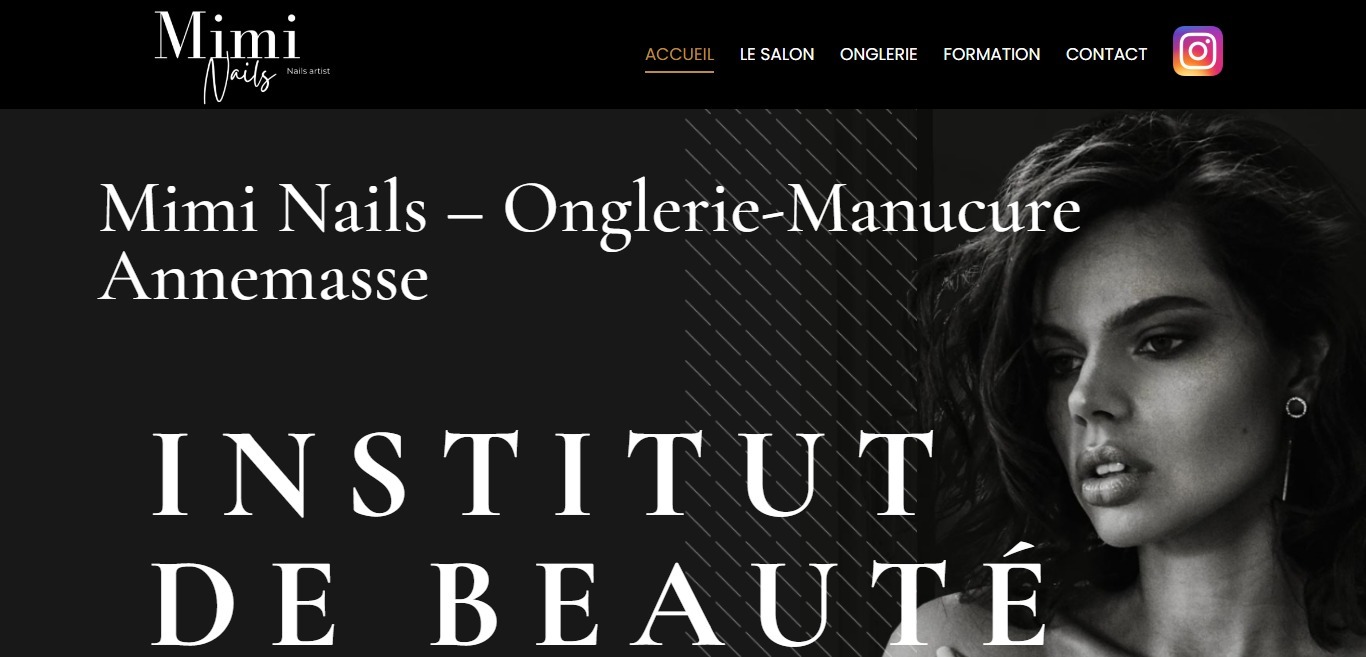Open the Instagram icon link

[x=1197, y=51]
